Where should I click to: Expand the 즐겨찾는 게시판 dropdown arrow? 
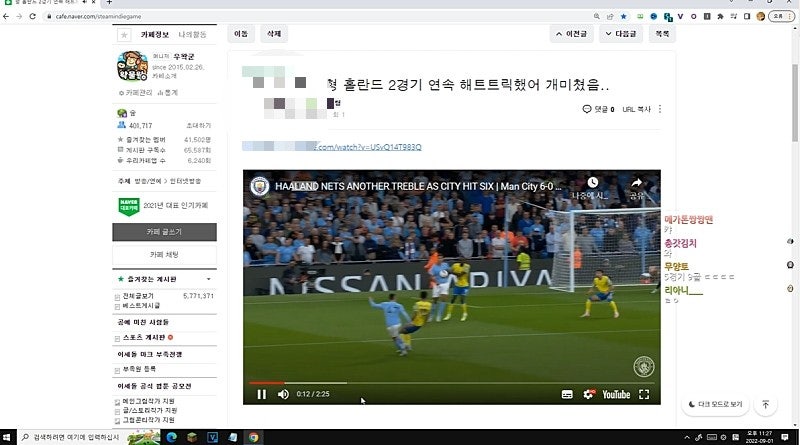[x=209, y=279]
